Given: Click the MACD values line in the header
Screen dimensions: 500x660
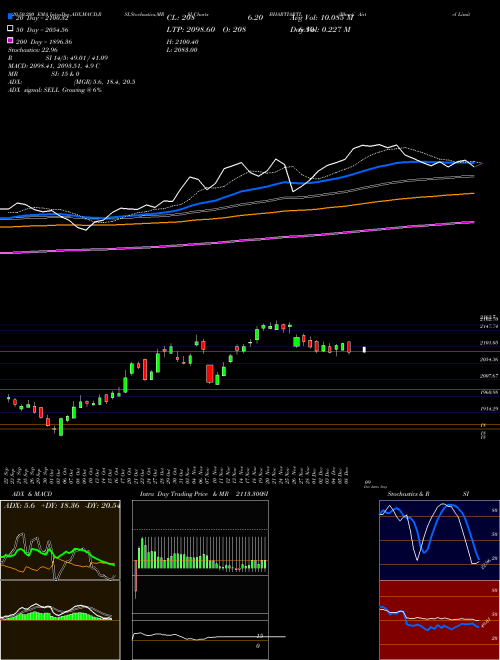Looking at the screenshot, I should coord(54,66).
